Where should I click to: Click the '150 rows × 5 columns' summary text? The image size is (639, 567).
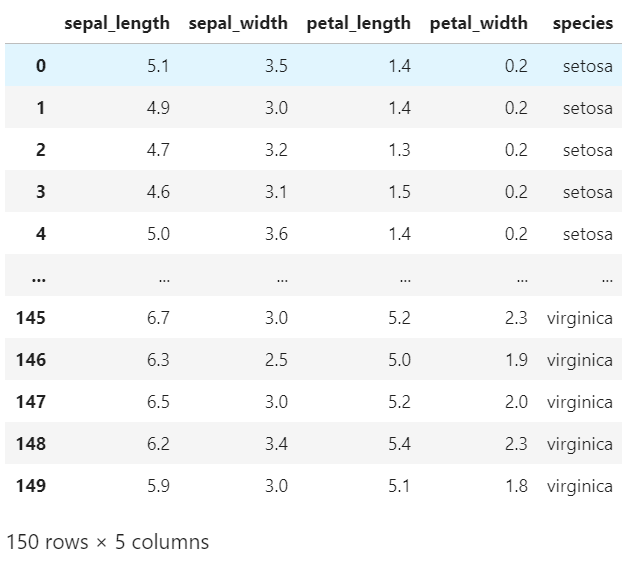pos(108,542)
